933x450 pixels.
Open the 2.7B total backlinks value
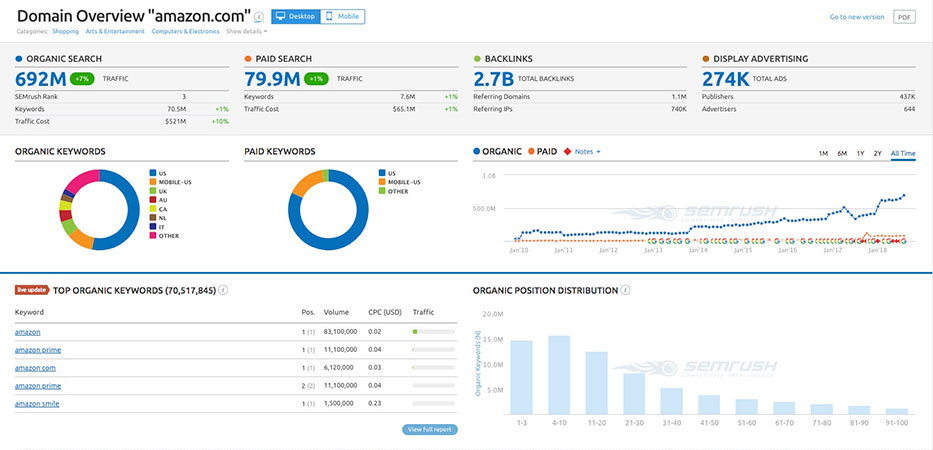pos(493,79)
